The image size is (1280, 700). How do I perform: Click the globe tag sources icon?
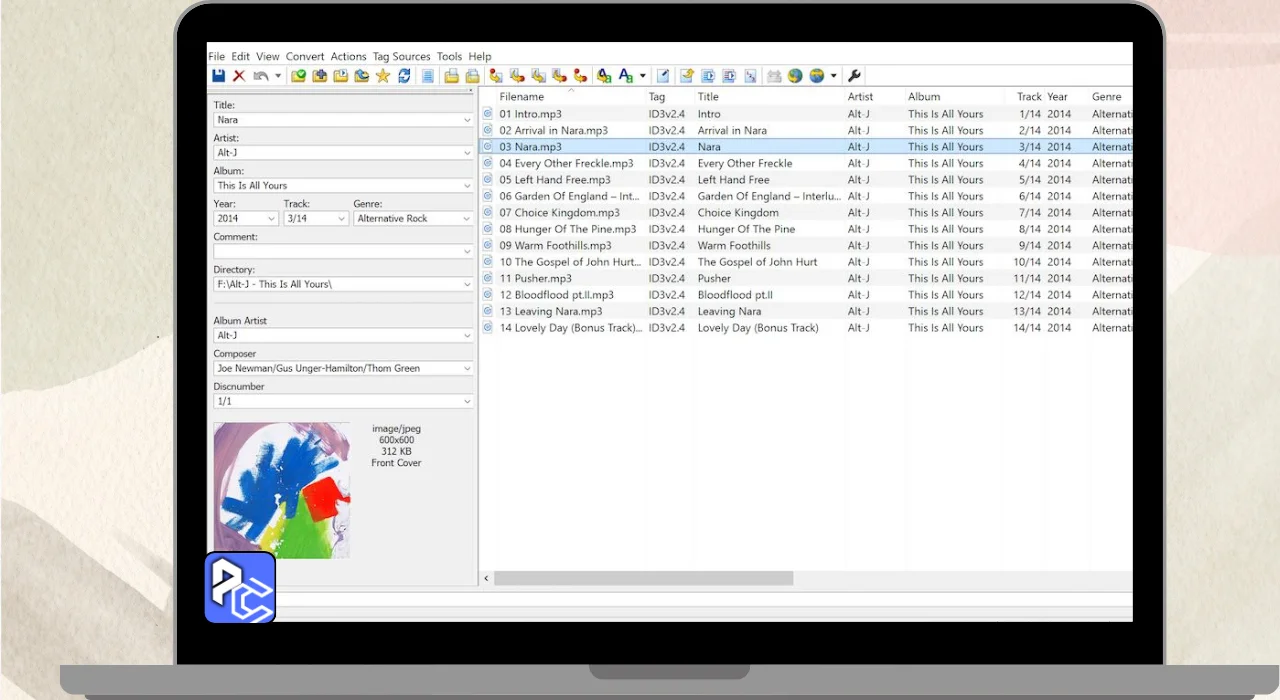tap(795, 76)
